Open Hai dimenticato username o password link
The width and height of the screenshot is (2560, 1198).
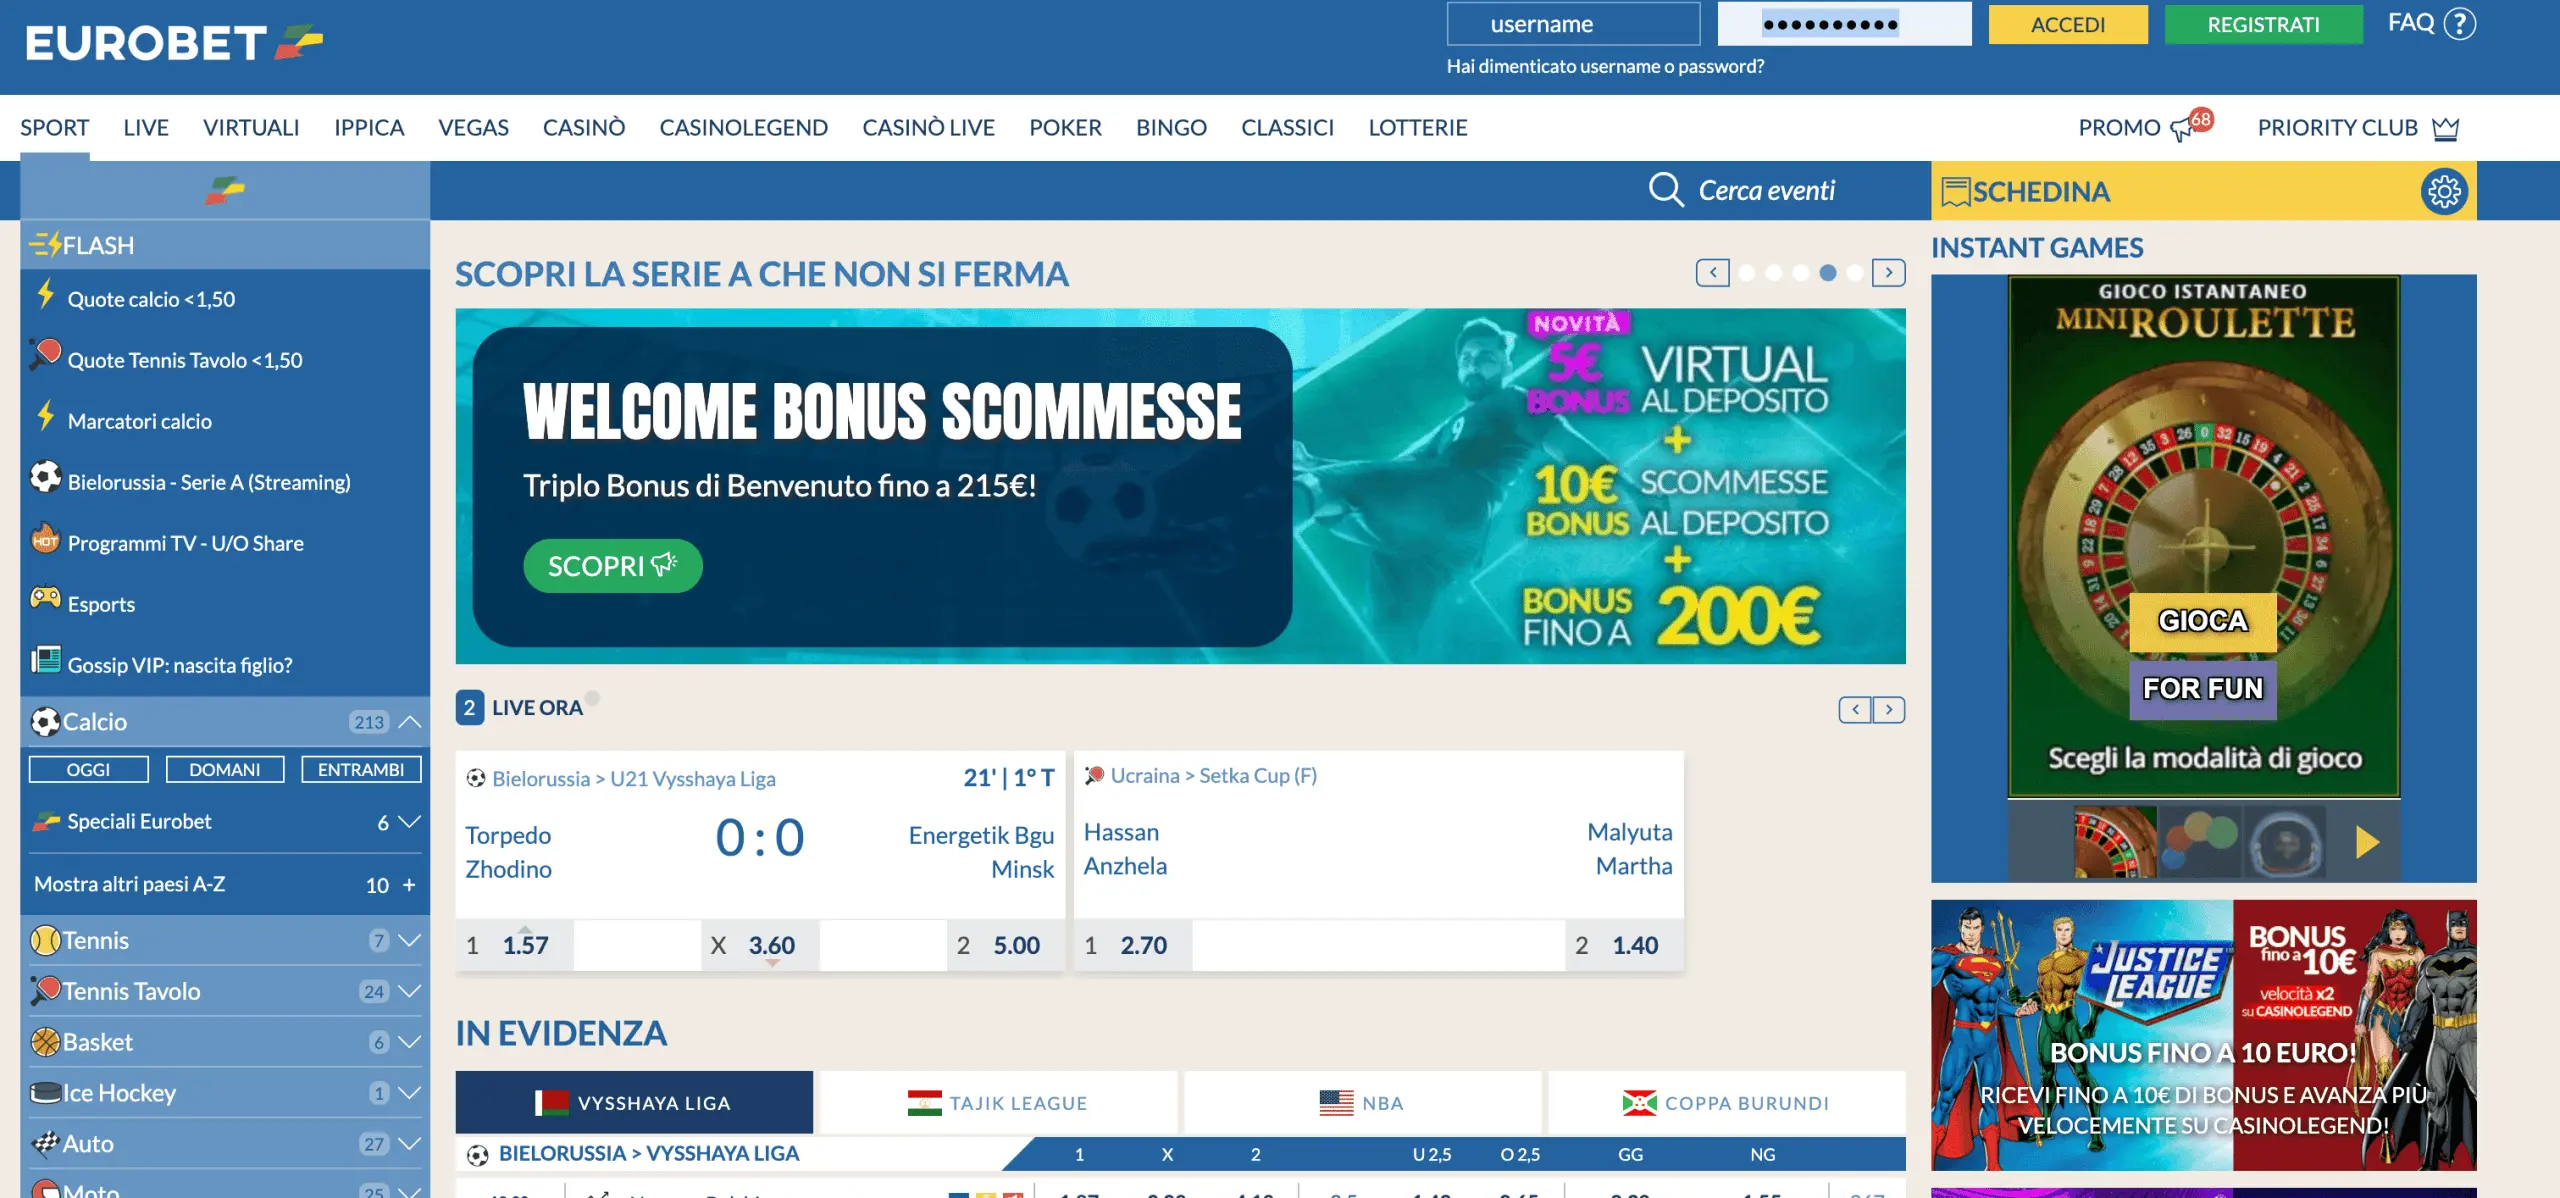click(1605, 66)
